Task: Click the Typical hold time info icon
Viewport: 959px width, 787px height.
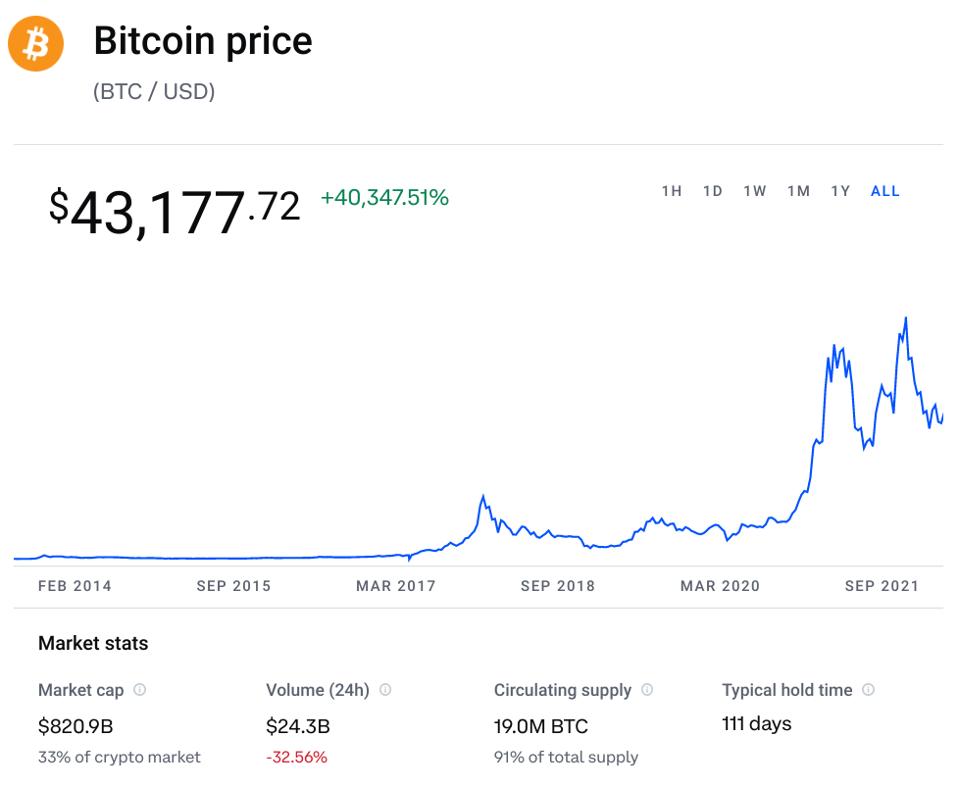Action: tap(868, 690)
